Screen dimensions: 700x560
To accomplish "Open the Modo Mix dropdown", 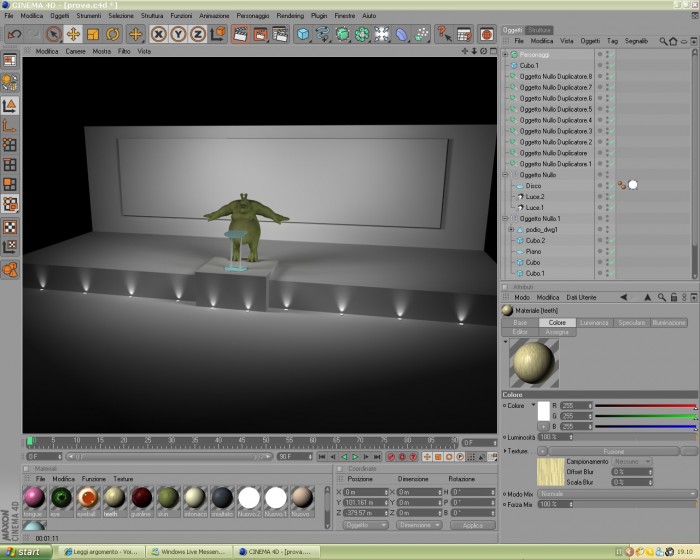I will tap(617, 494).
